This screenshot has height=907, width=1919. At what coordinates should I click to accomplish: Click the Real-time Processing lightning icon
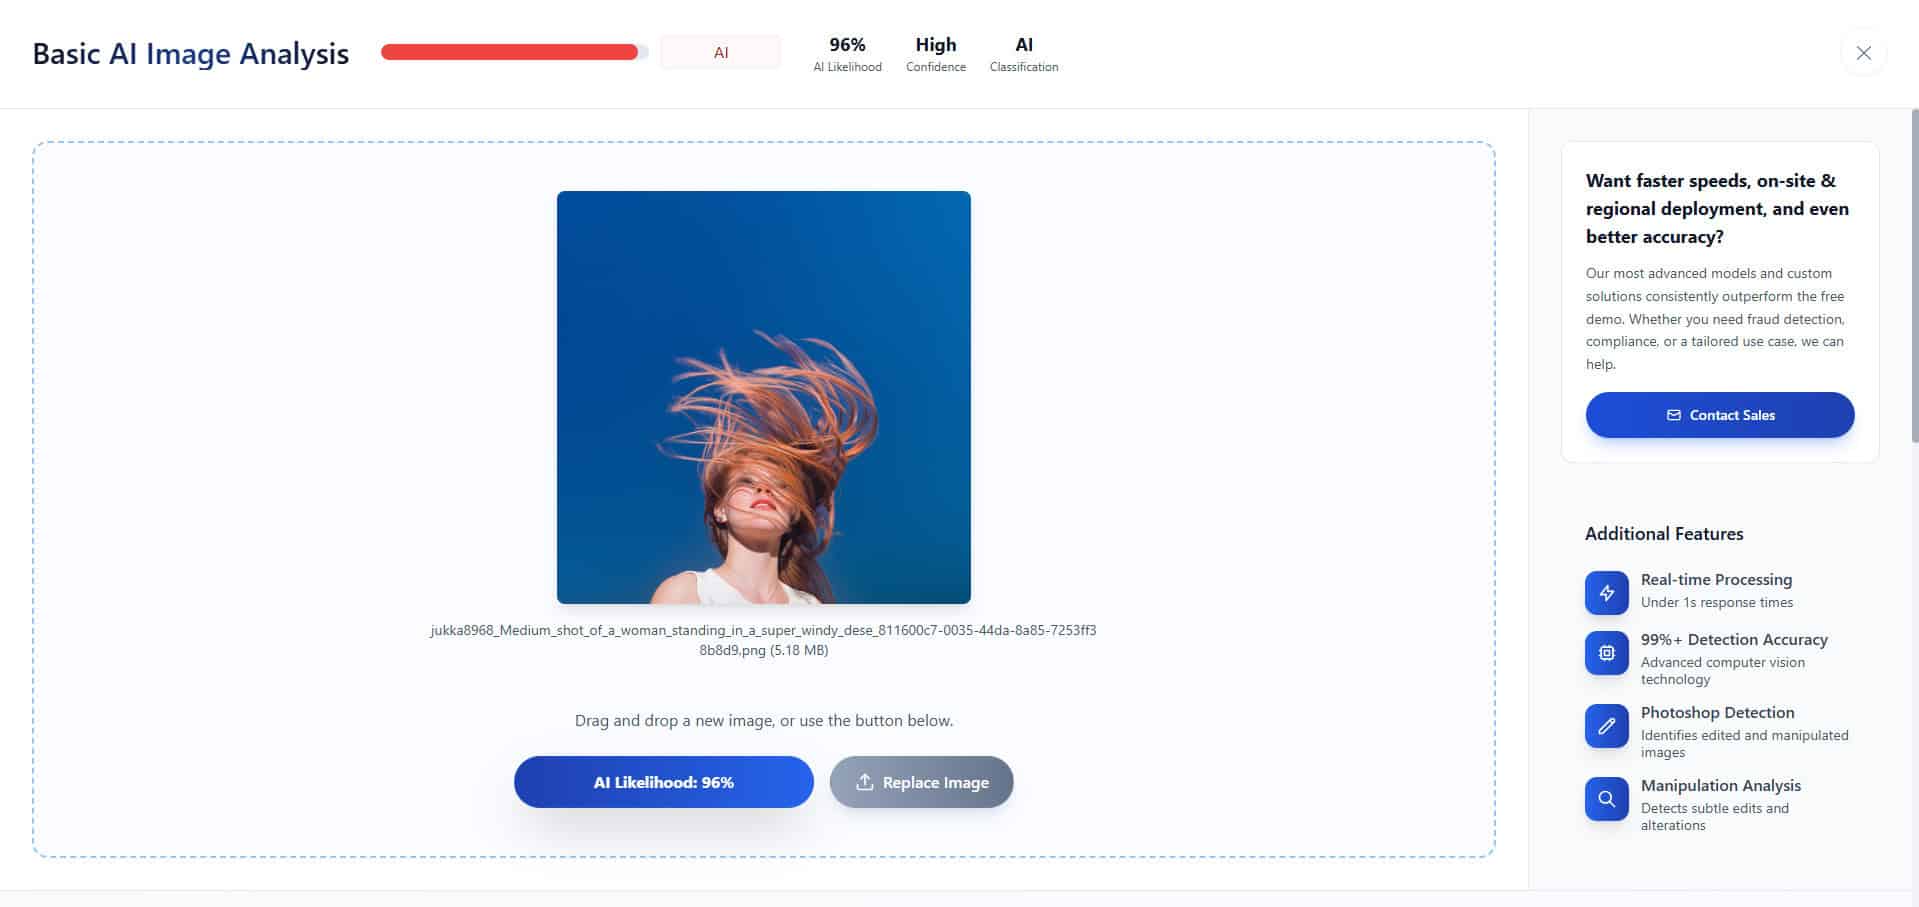[1606, 592]
